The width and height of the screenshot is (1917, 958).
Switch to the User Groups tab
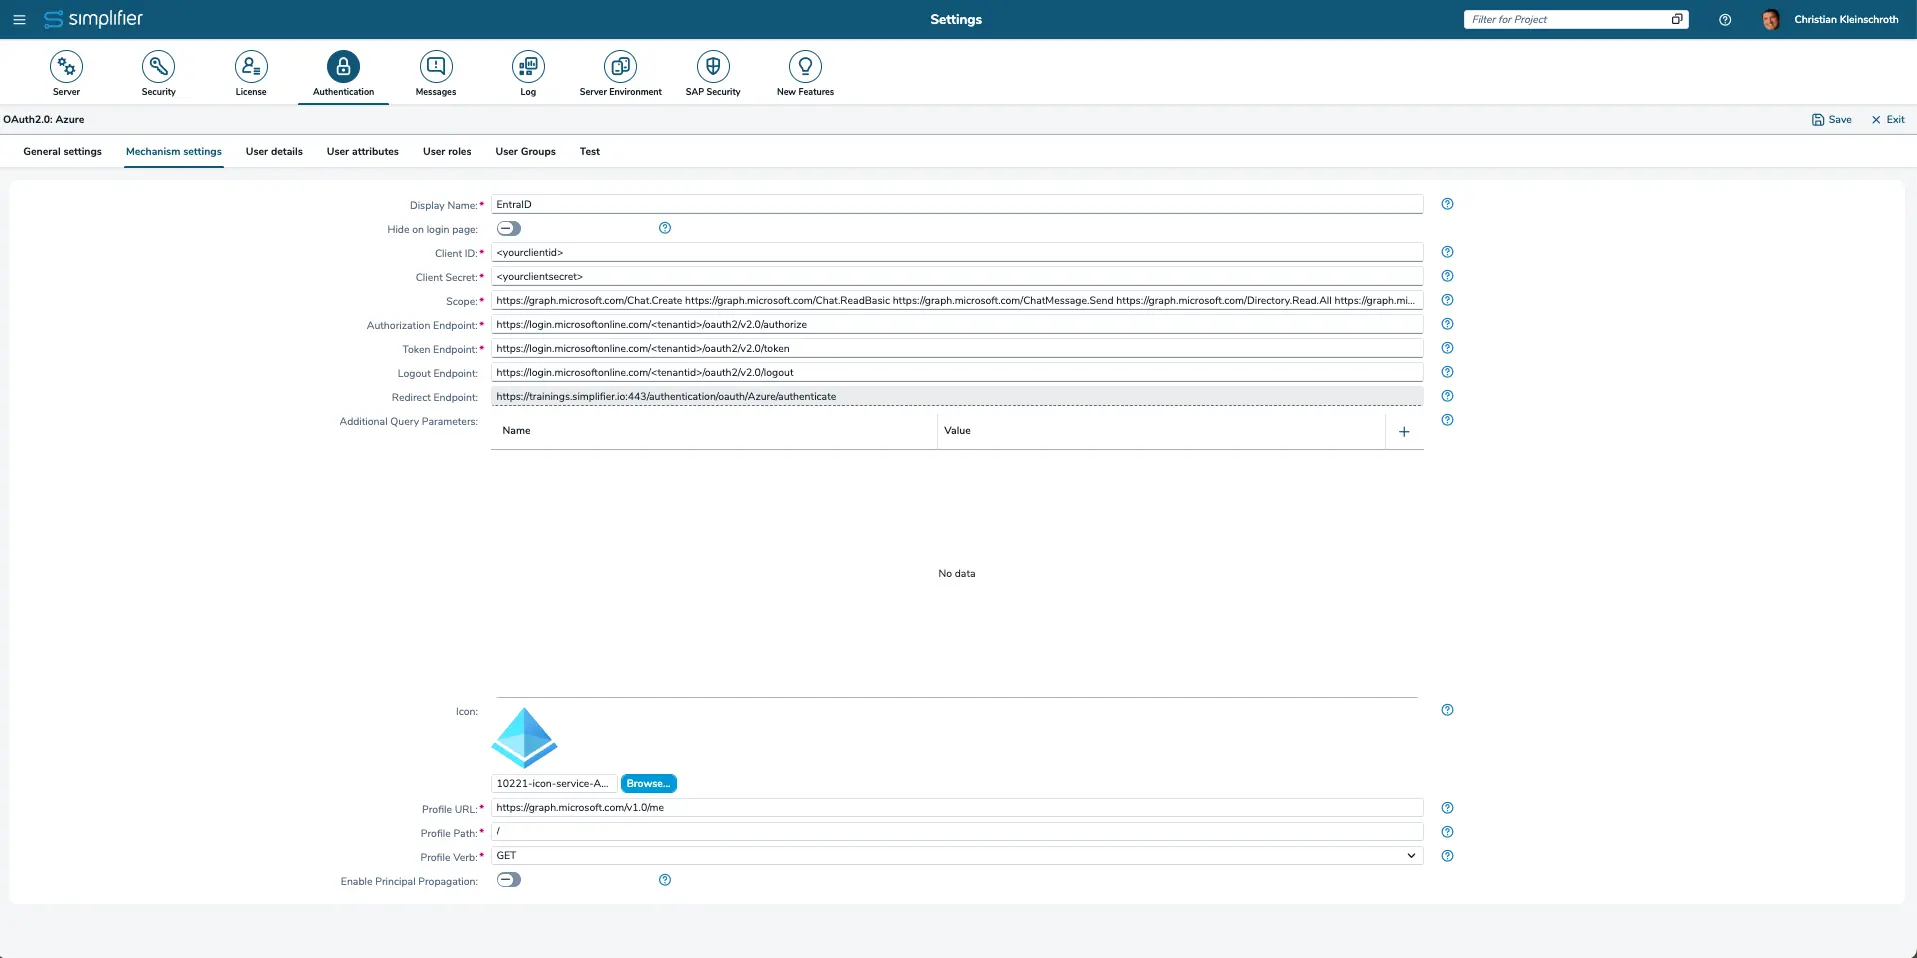click(x=524, y=151)
